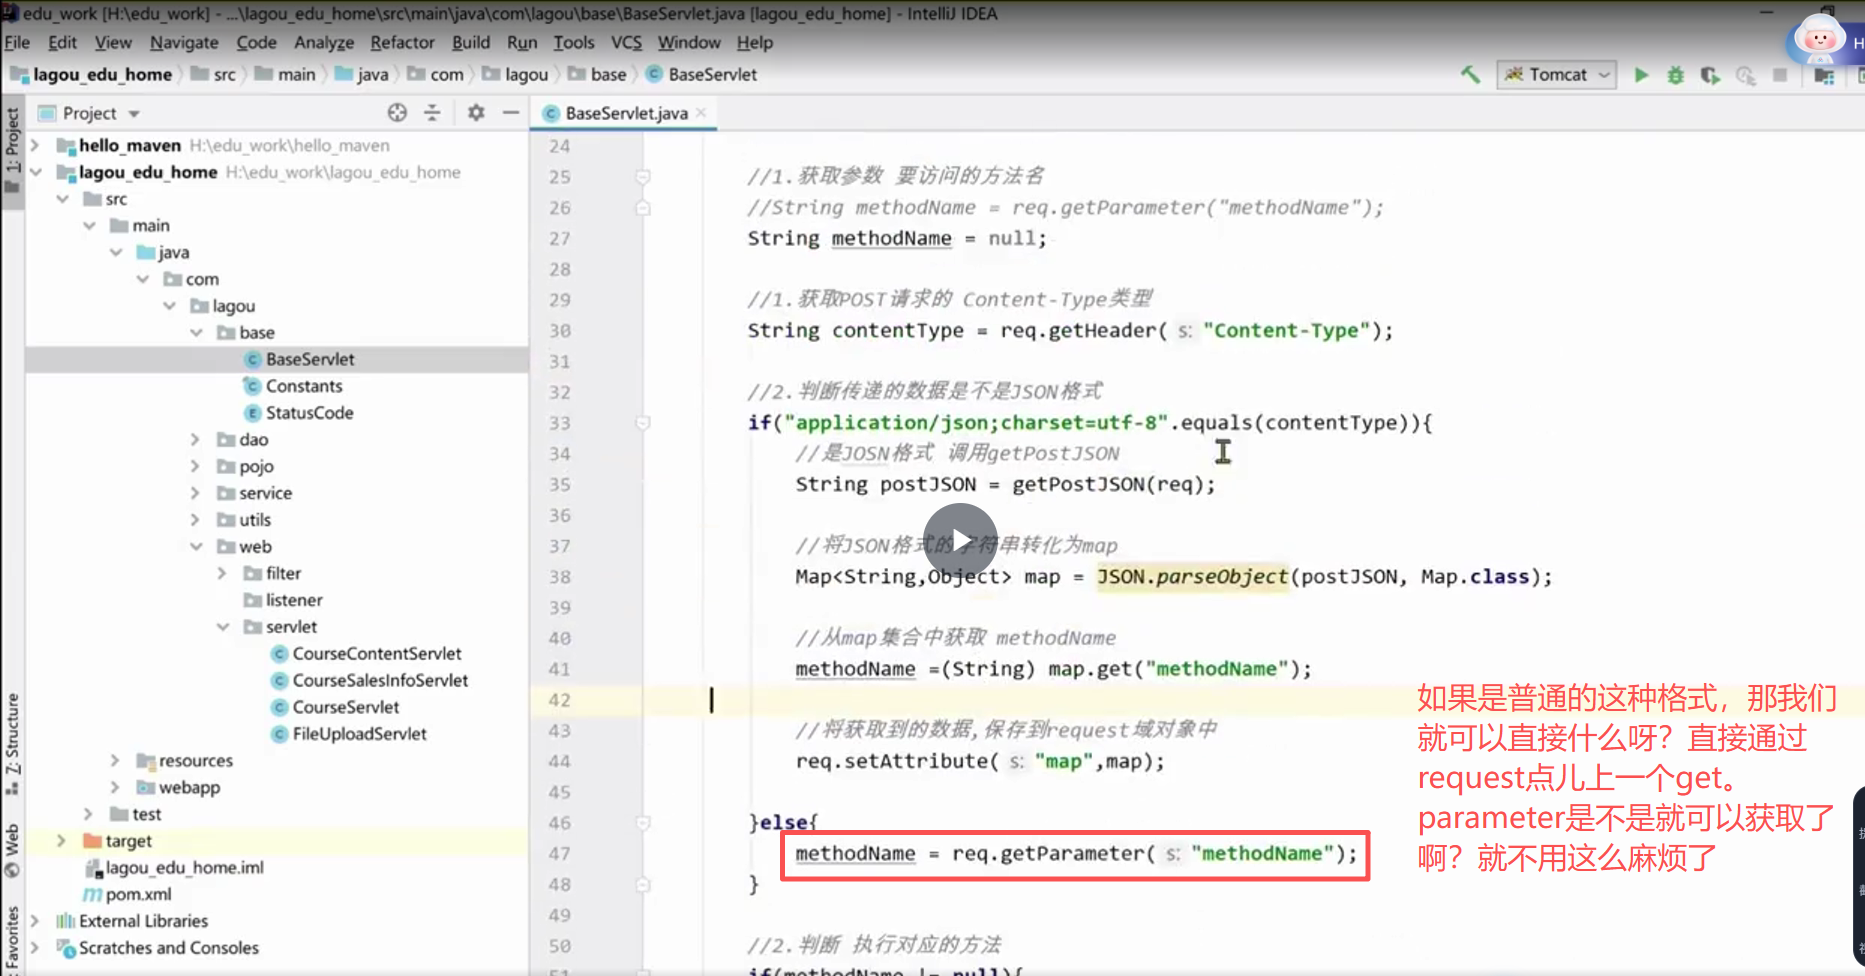Click the Stop process icon

coord(1781,74)
